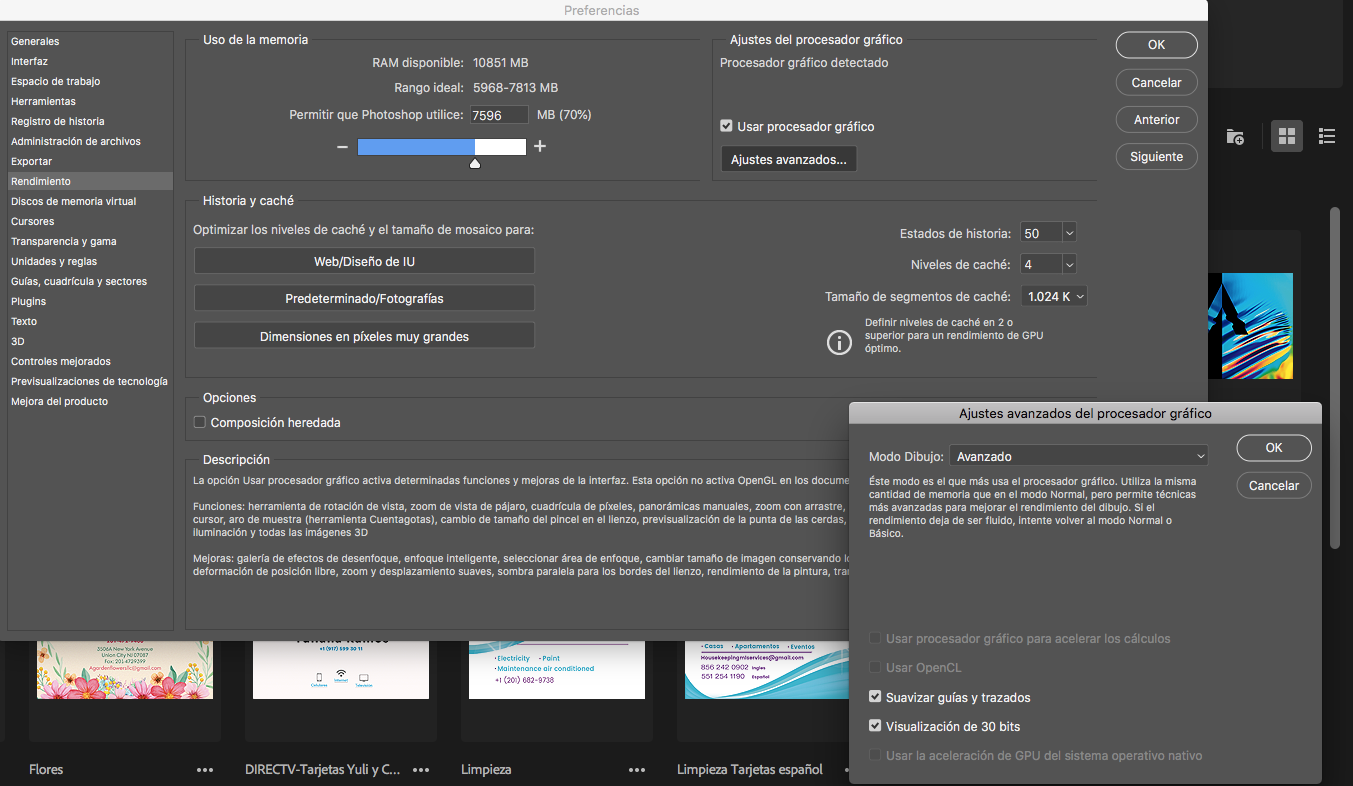Open the Modo Dibujo dropdown
Image resolution: width=1353 pixels, height=786 pixels.
[1079, 454]
